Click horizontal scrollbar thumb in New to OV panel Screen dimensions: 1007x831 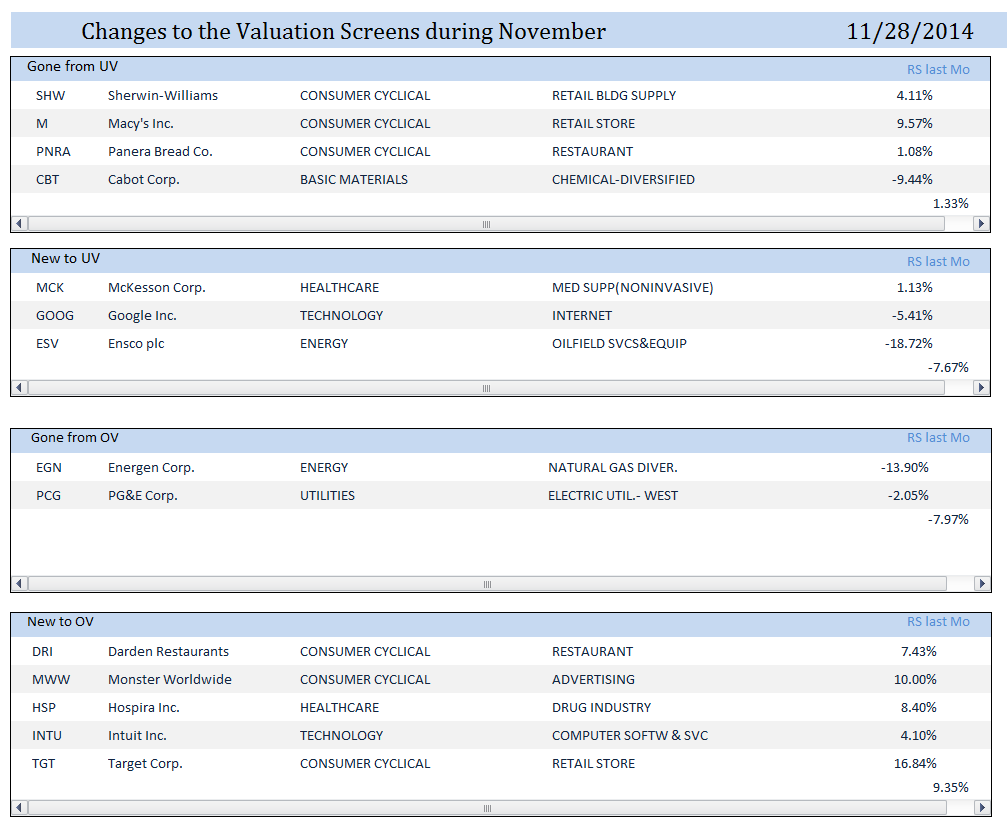[487, 807]
